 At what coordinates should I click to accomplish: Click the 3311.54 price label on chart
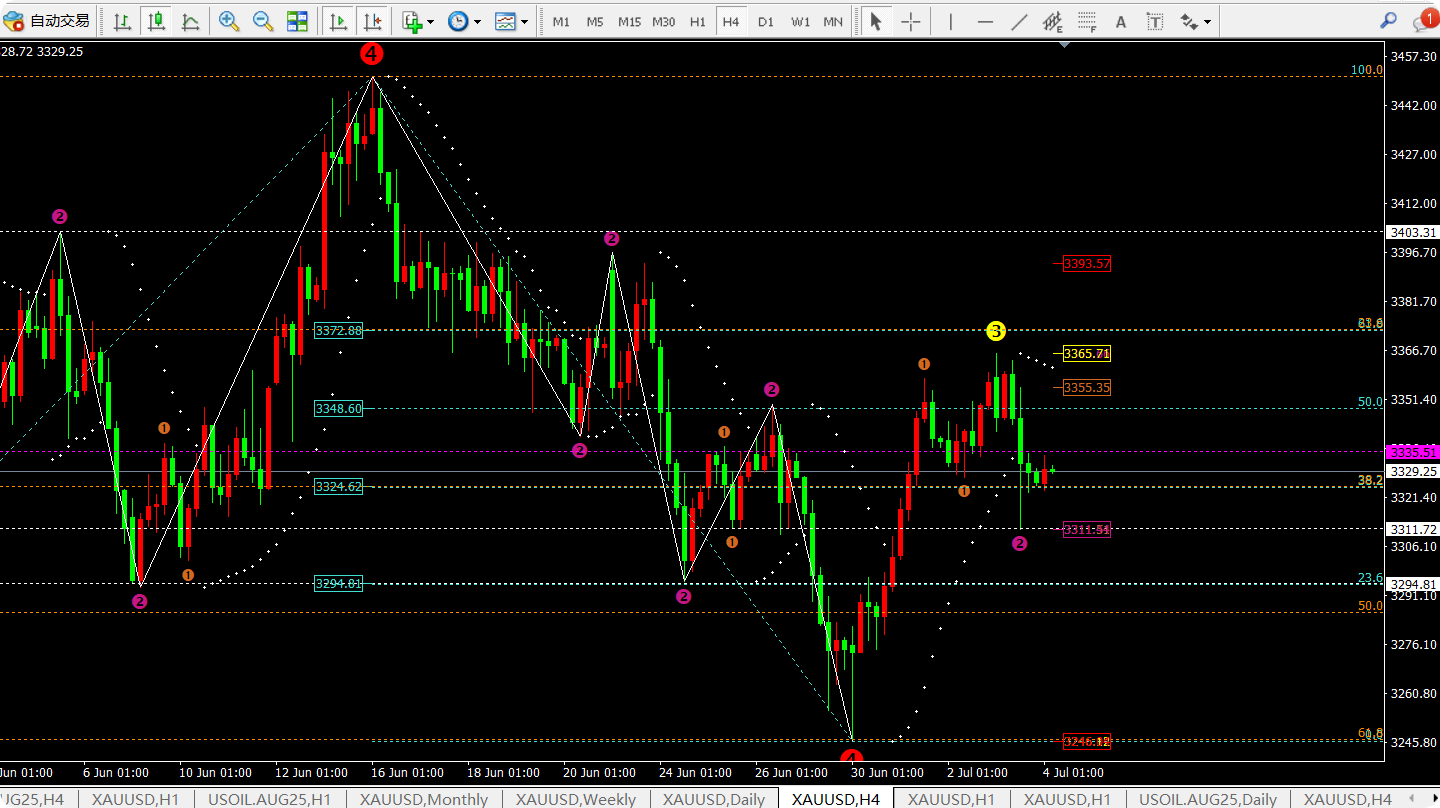1087,529
